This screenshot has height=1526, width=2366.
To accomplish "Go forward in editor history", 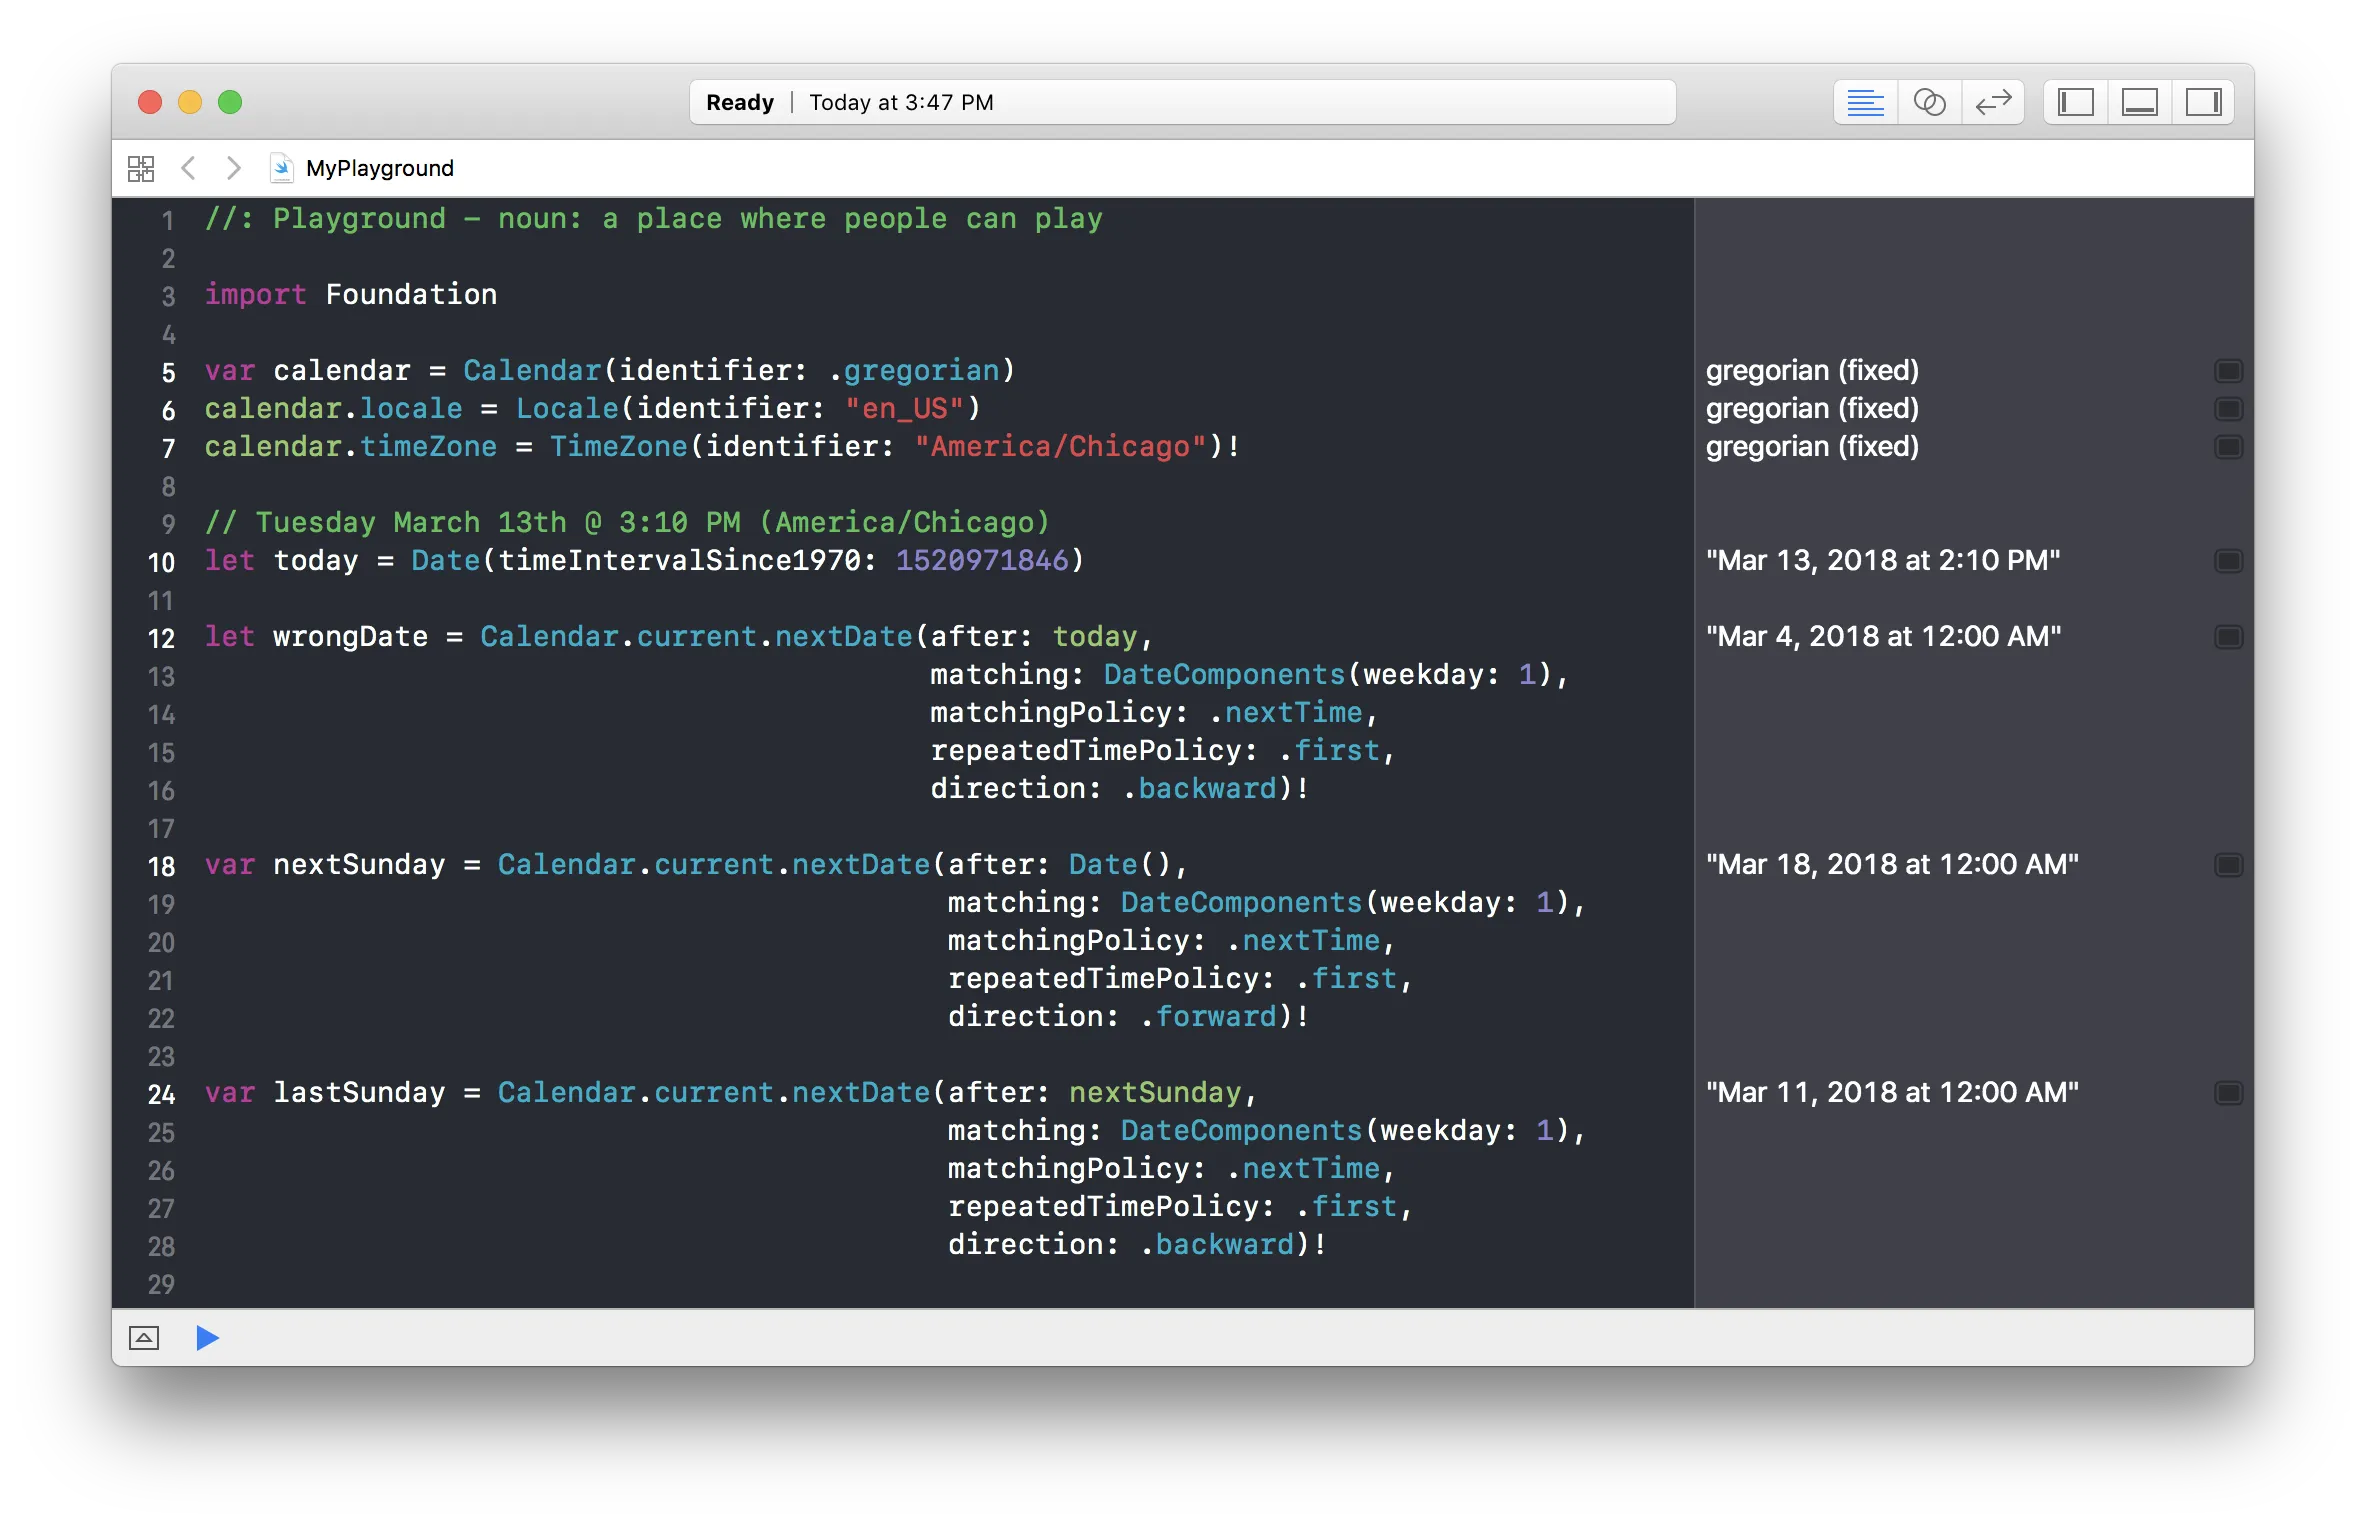I will [233, 168].
